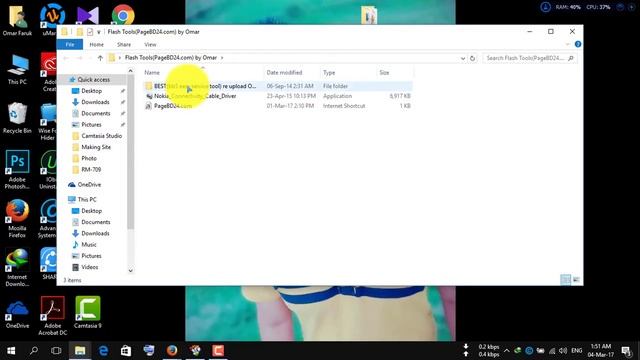Open pinned Desktop under Quick access
Screen dimensions: 640x360
click(91, 91)
